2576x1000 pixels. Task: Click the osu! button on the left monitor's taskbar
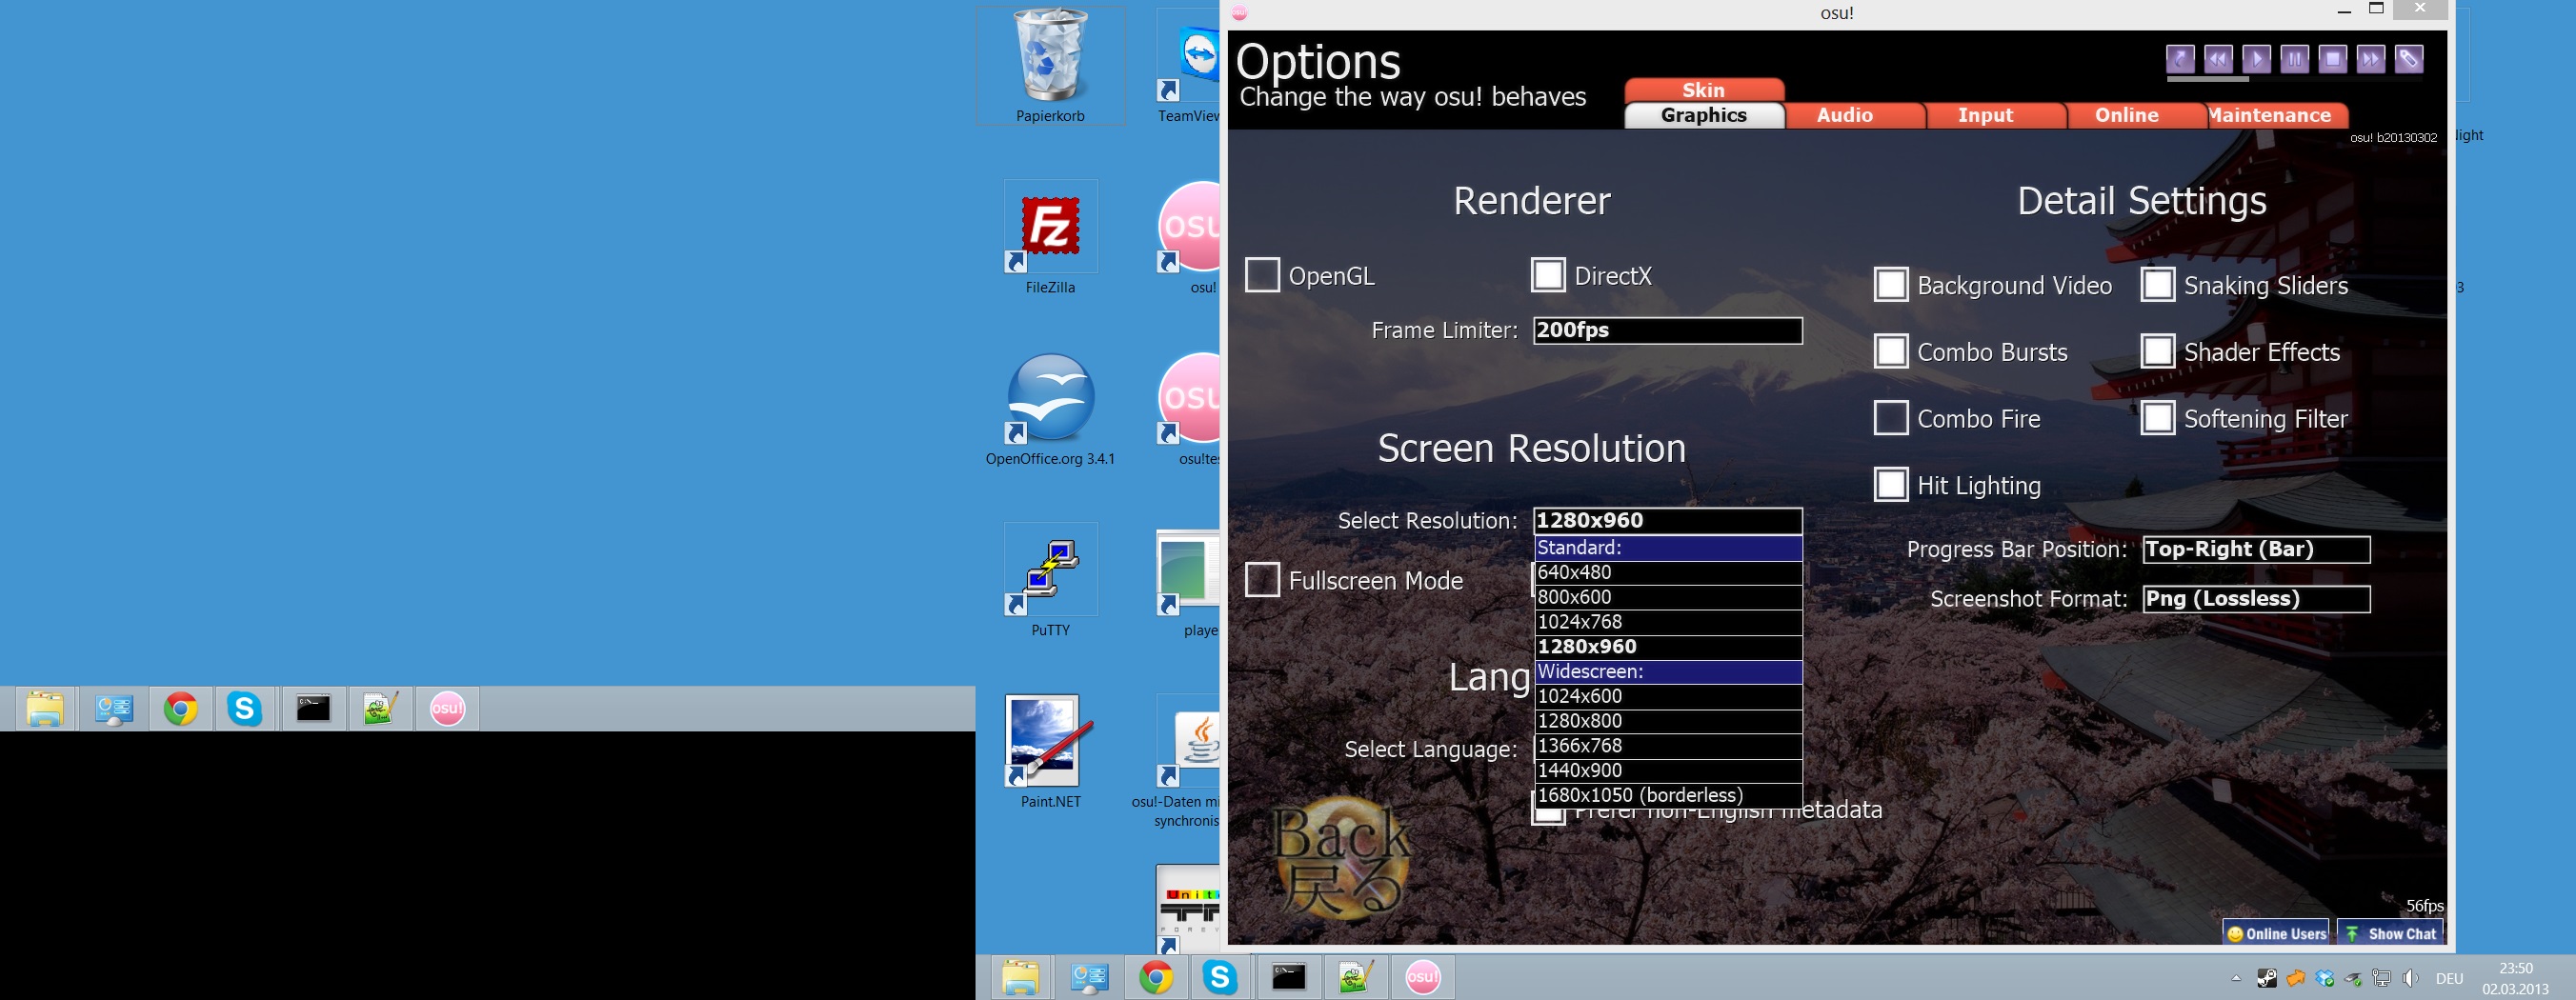click(447, 709)
